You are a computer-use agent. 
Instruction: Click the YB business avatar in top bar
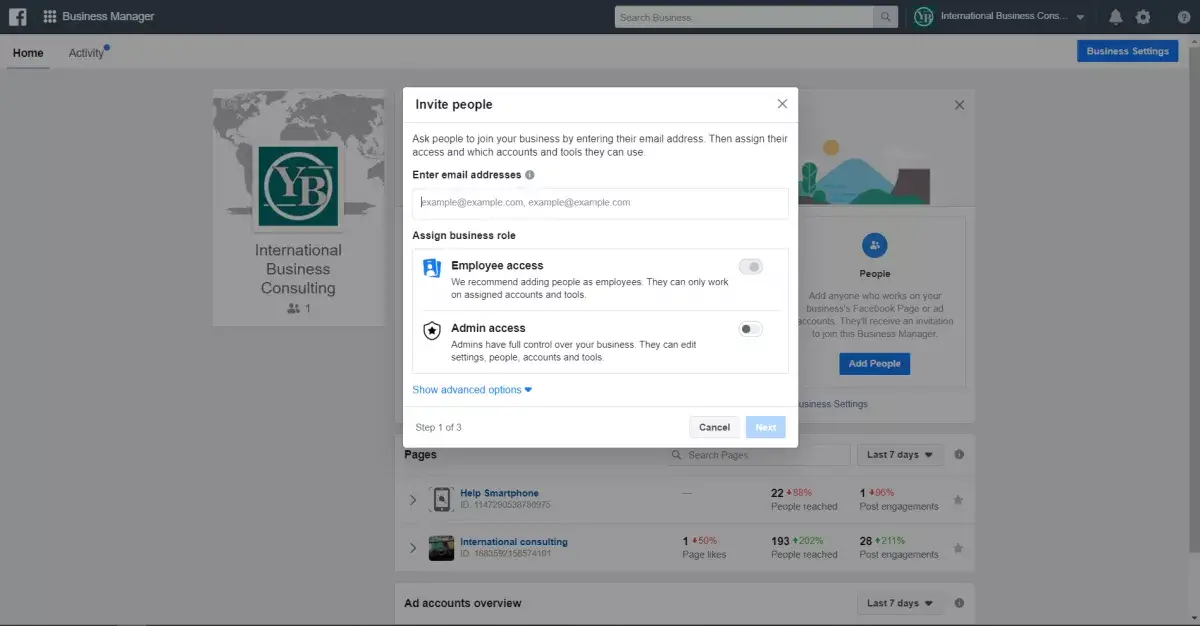pos(924,17)
